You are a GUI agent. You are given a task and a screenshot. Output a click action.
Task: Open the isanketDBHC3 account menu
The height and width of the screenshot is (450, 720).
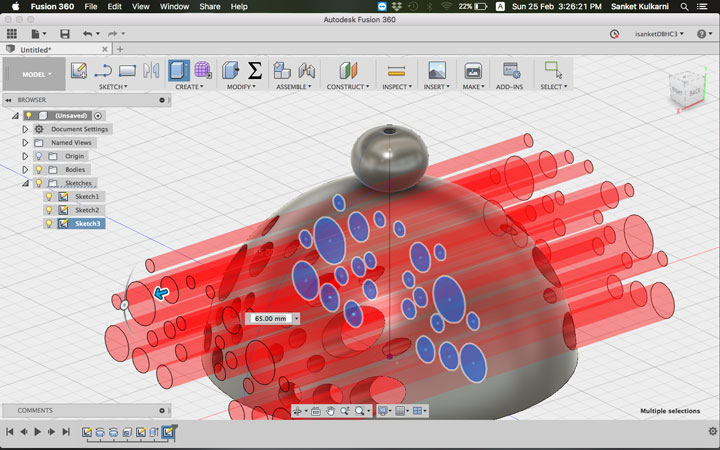point(659,34)
